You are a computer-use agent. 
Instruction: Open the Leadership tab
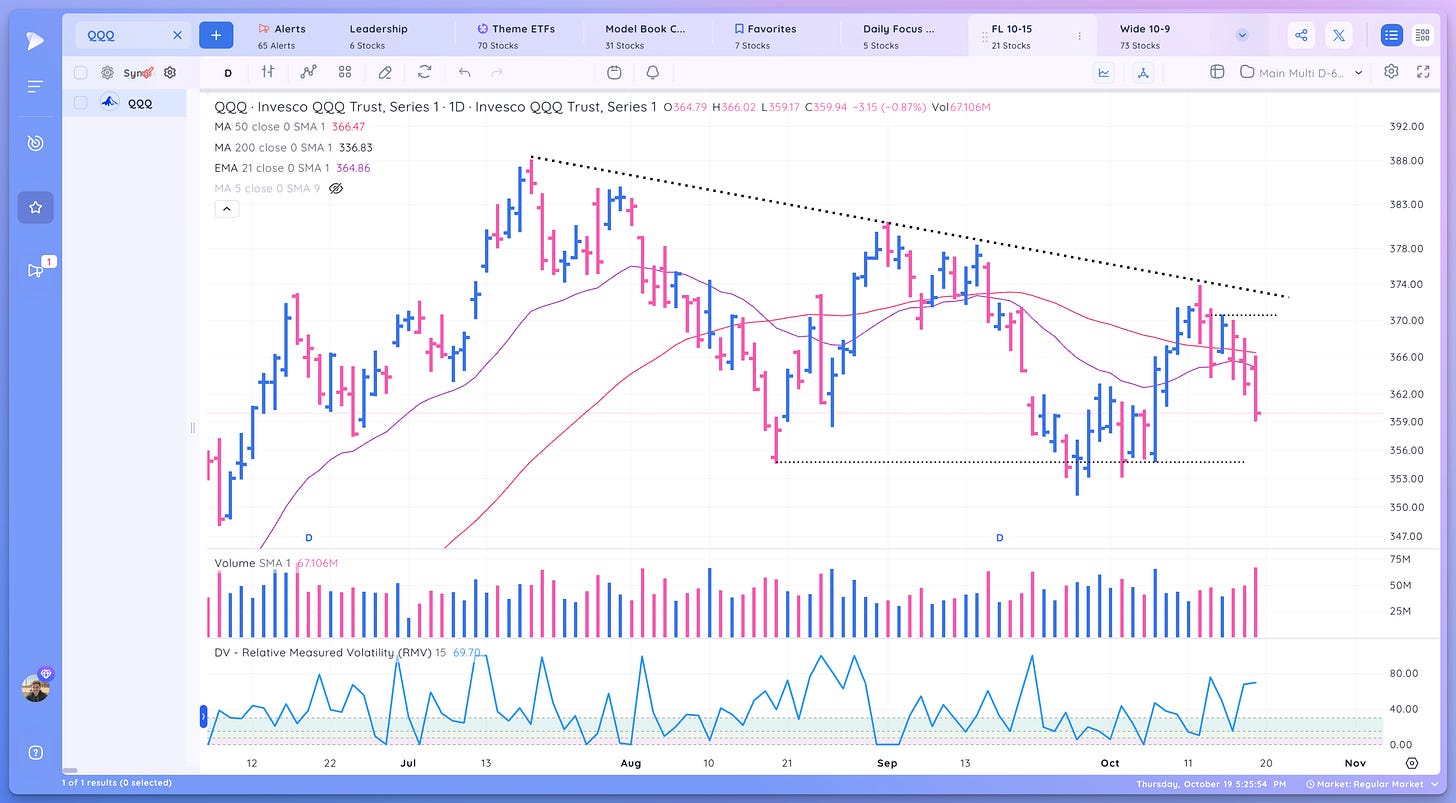378,36
